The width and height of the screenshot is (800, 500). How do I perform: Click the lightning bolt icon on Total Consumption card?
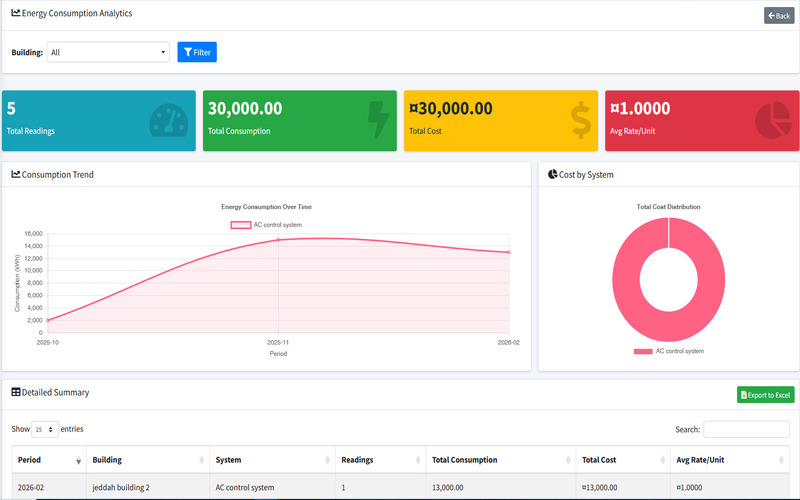tap(378, 120)
